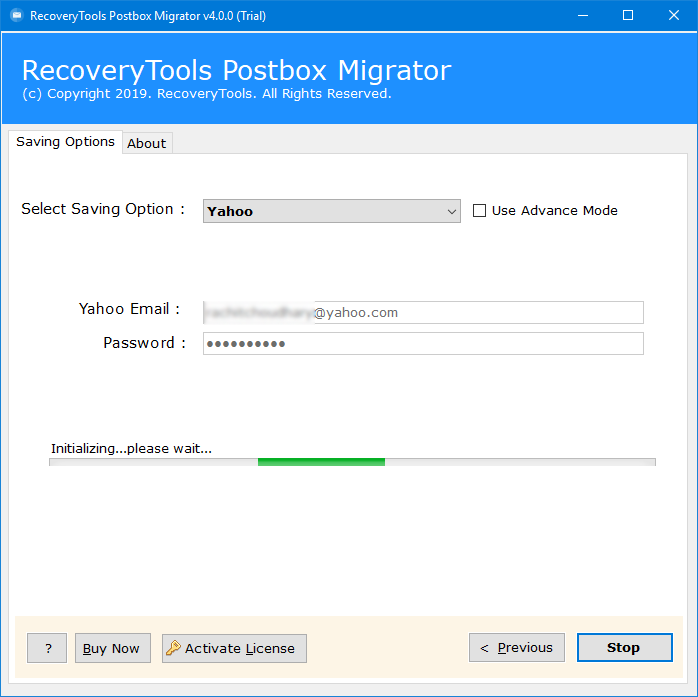The width and height of the screenshot is (698, 697).
Task: Close the Postbox Migrator window
Action: pyautogui.click(x=674, y=16)
